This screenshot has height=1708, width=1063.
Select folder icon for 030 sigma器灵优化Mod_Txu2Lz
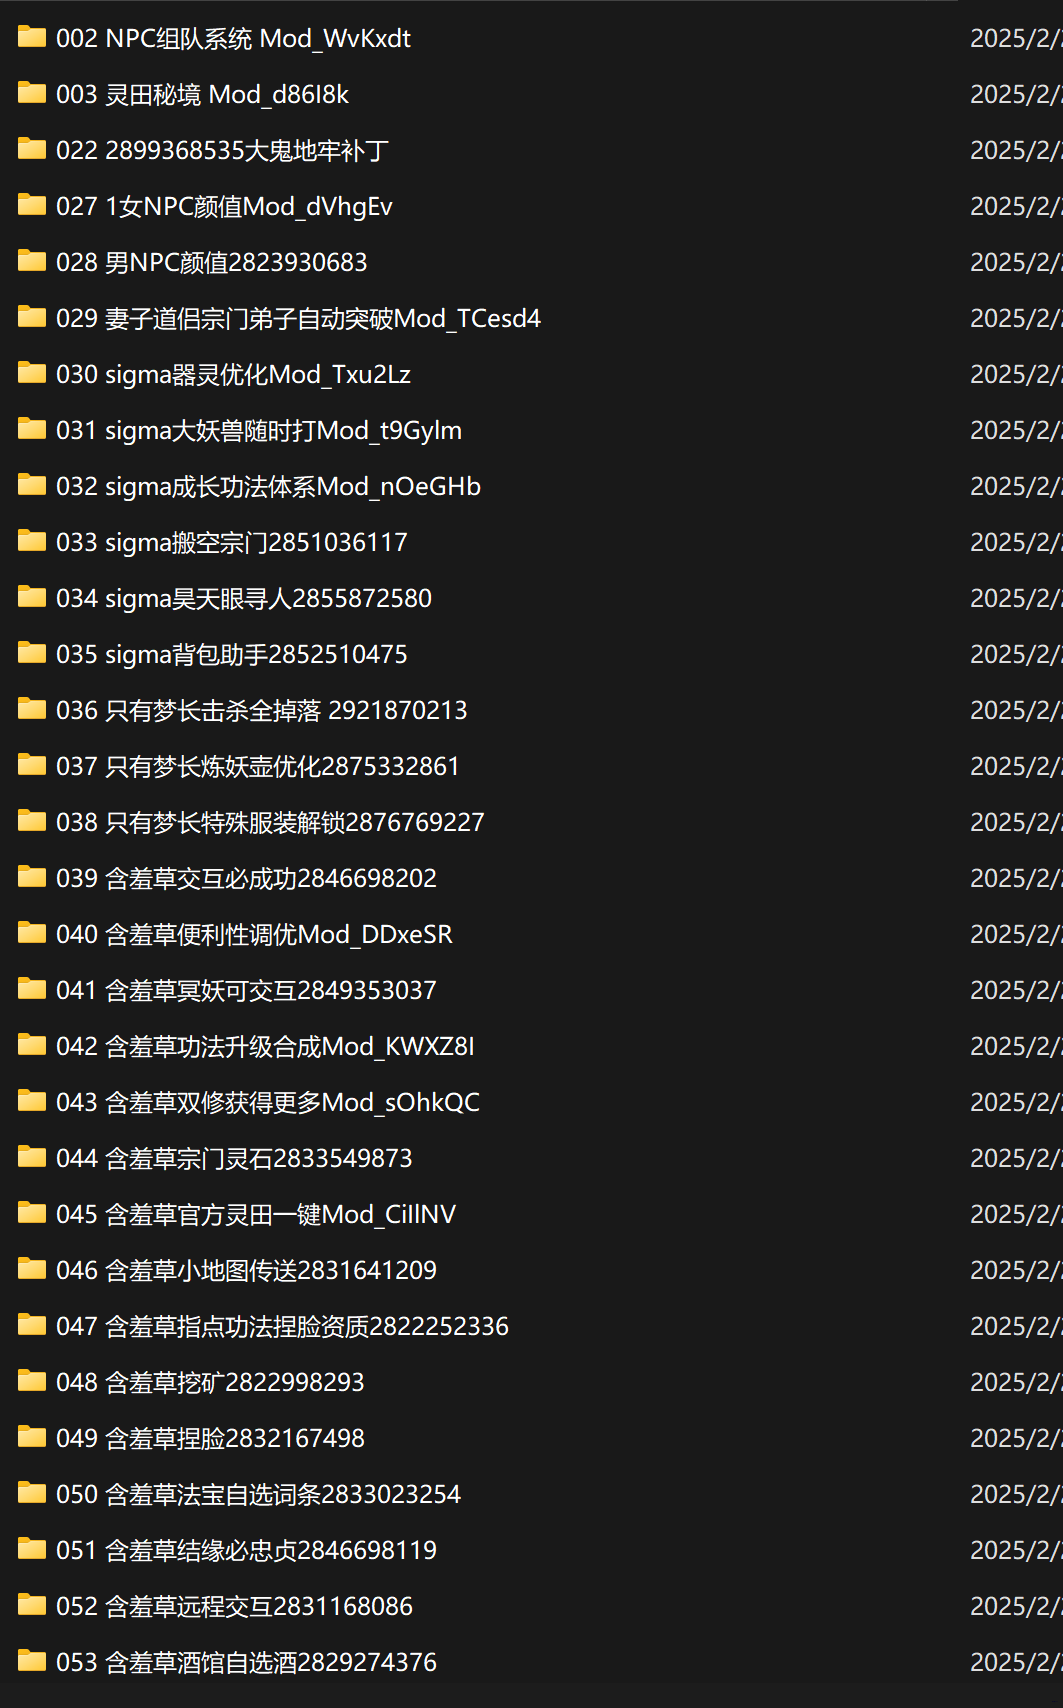pos(32,374)
